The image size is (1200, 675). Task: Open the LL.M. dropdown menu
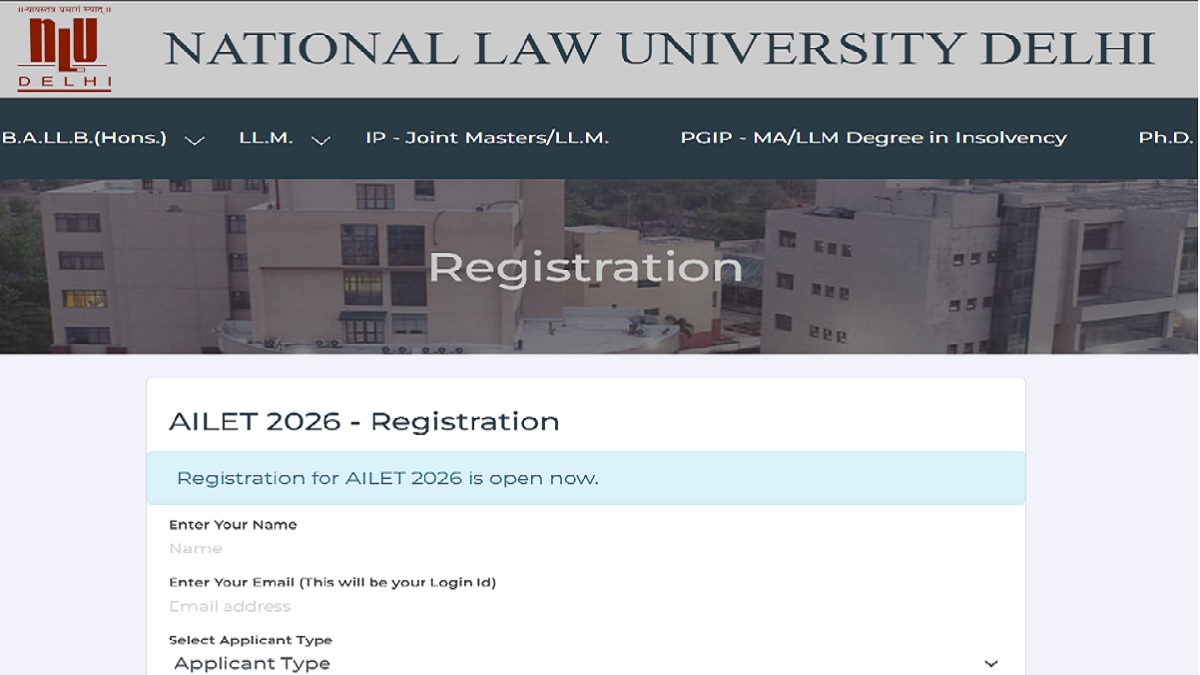click(264, 138)
